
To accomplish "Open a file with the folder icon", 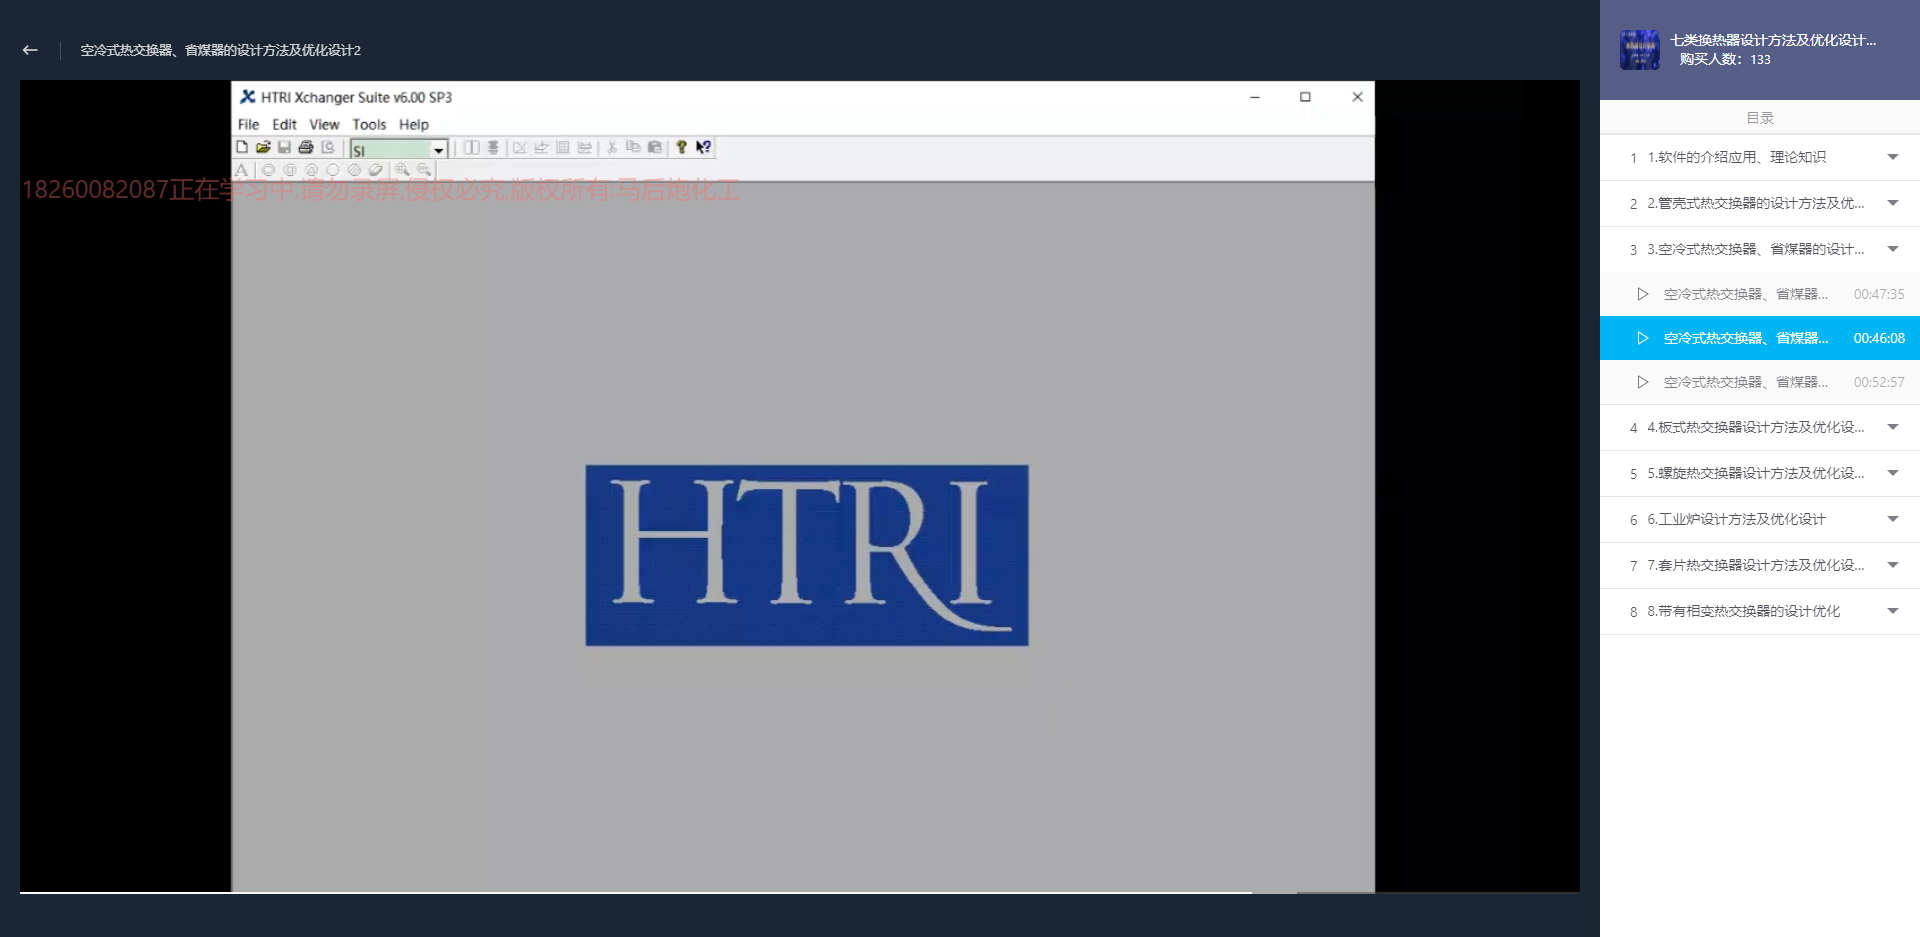I will (x=263, y=147).
